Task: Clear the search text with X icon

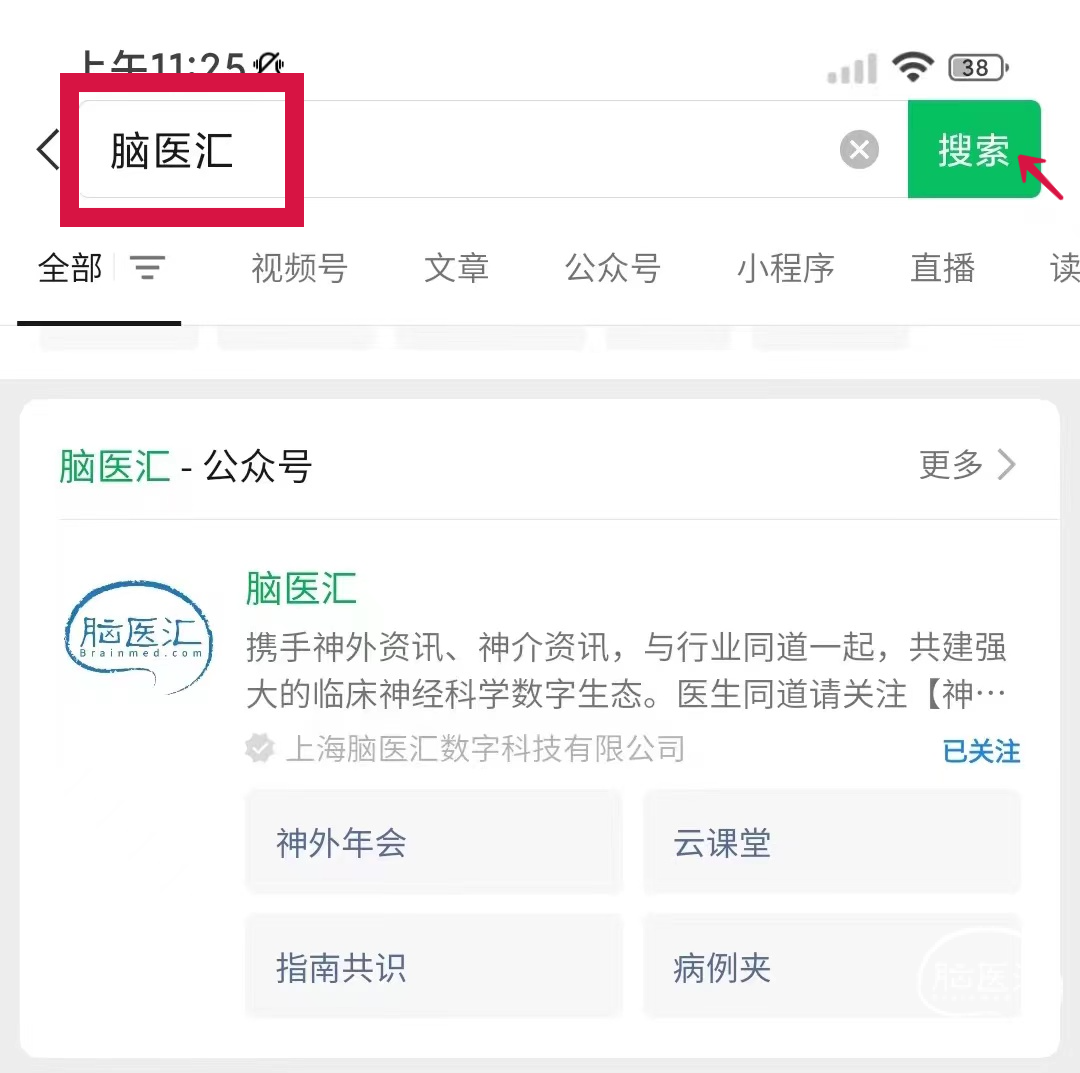Action: pyautogui.click(x=858, y=151)
